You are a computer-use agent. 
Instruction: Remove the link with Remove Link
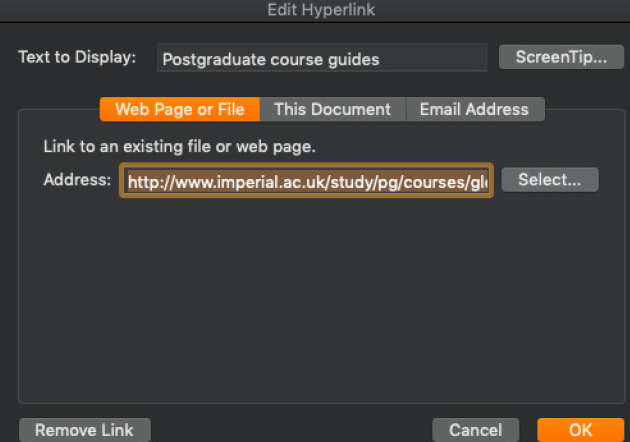[x=84, y=430]
